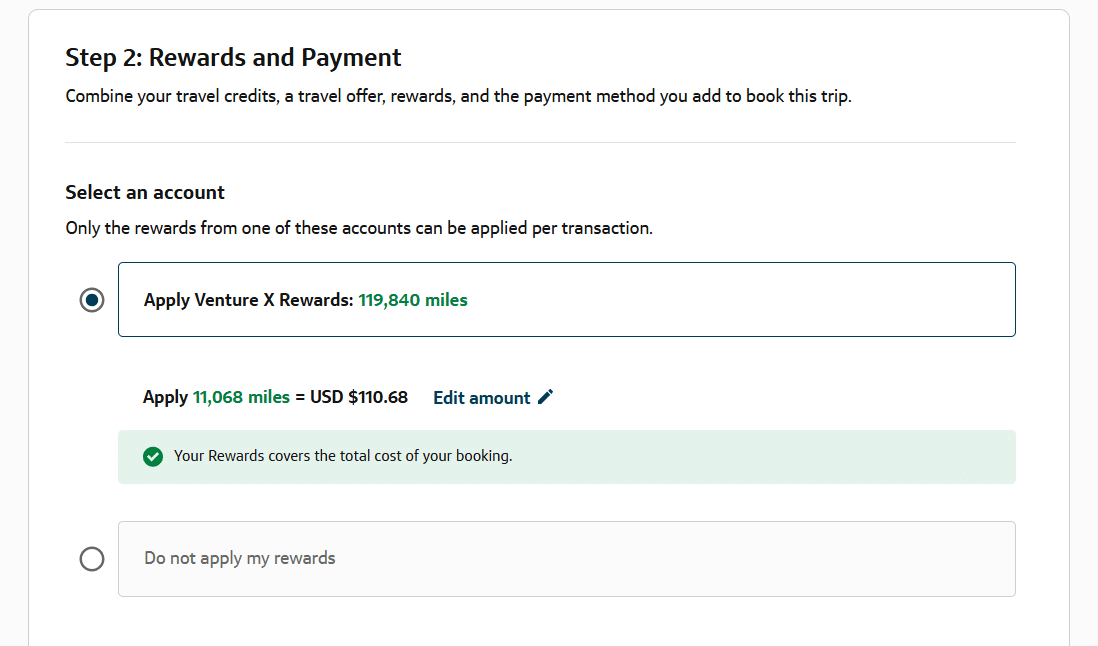Click the green checkmark icon in the banner

point(153,457)
